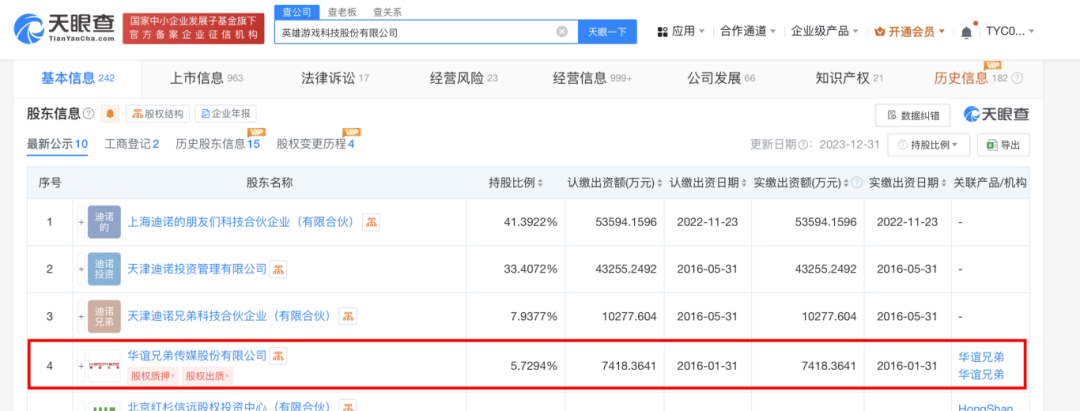Open 北京红杉信远股权投资中心 link
The width and height of the screenshot is (1080, 411).
230,406
